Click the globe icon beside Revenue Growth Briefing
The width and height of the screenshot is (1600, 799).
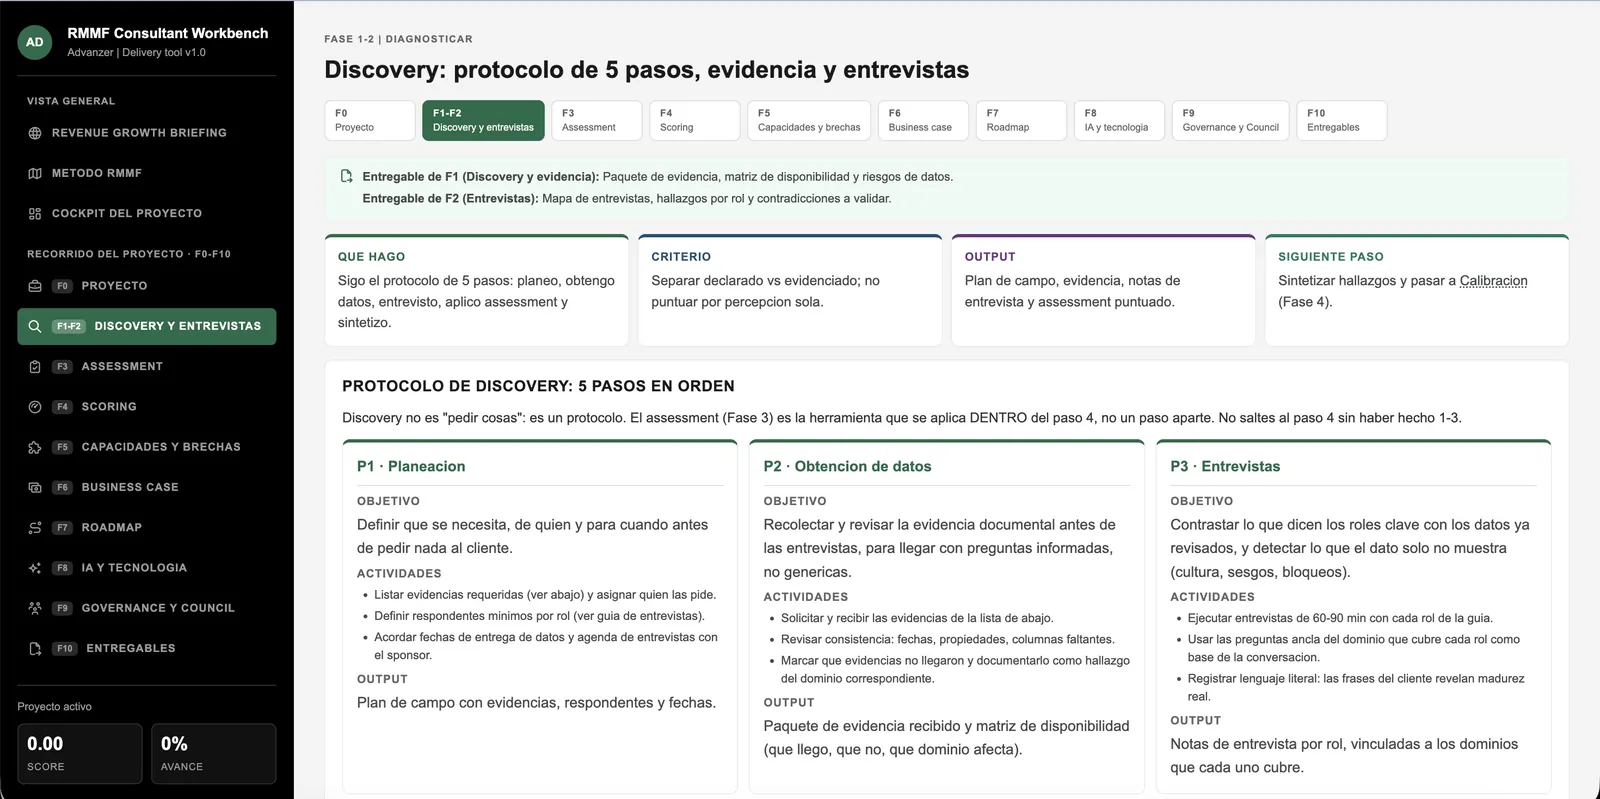click(x=35, y=133)
